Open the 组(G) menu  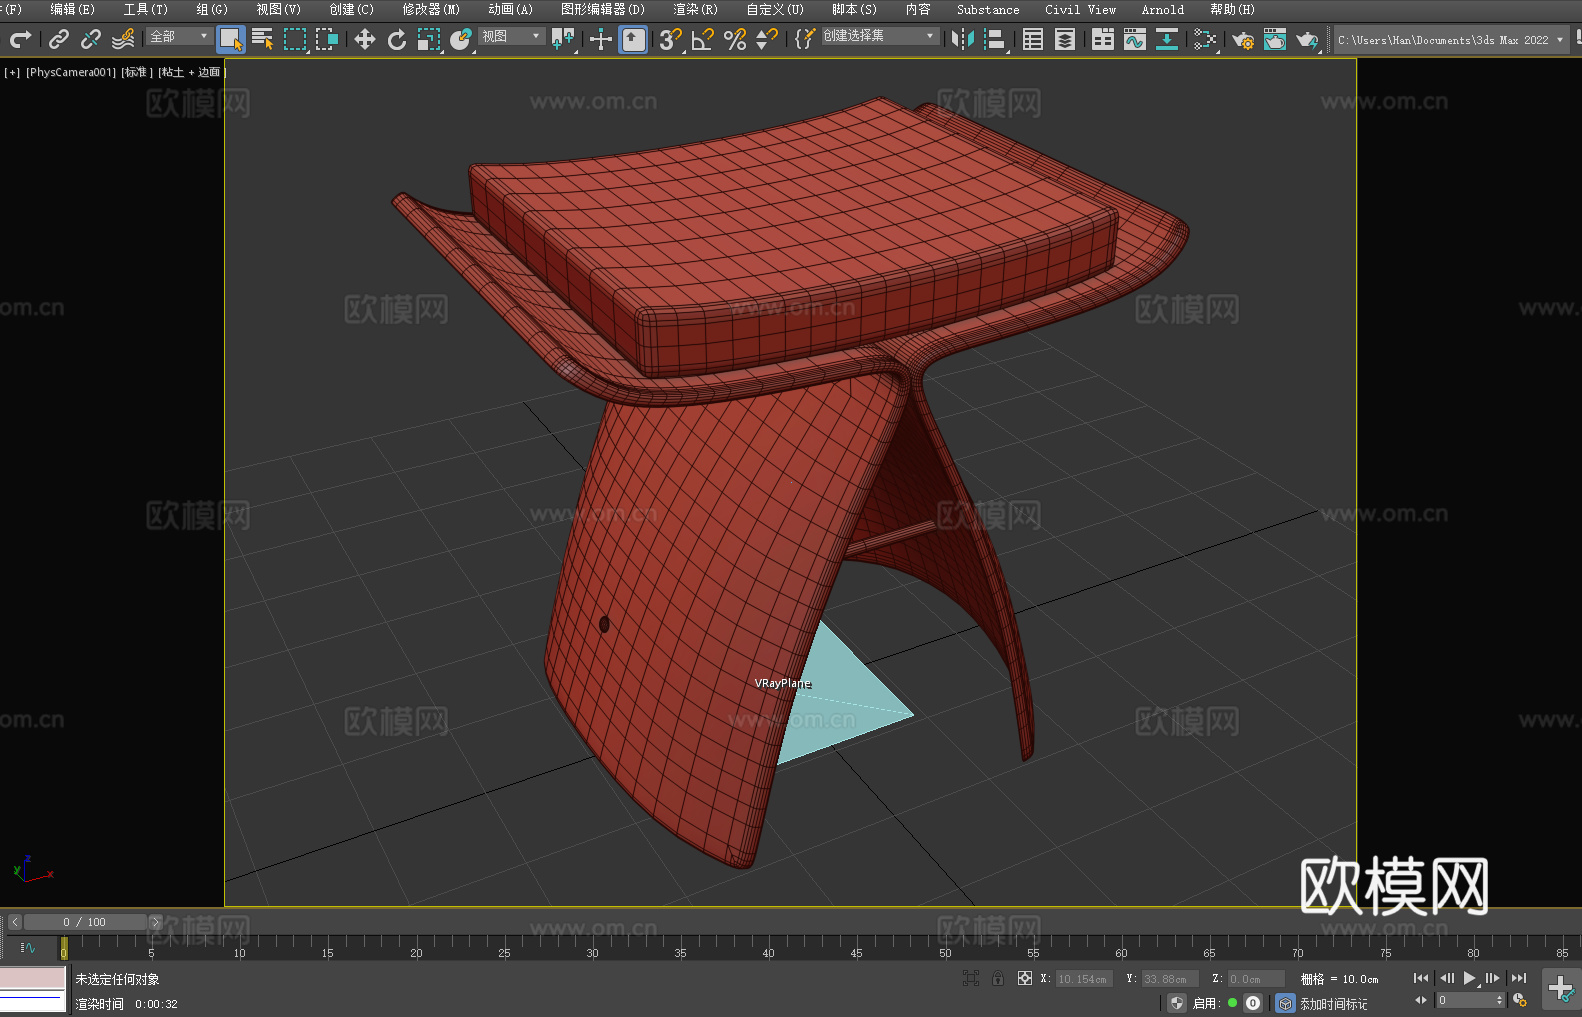[212, 9]
